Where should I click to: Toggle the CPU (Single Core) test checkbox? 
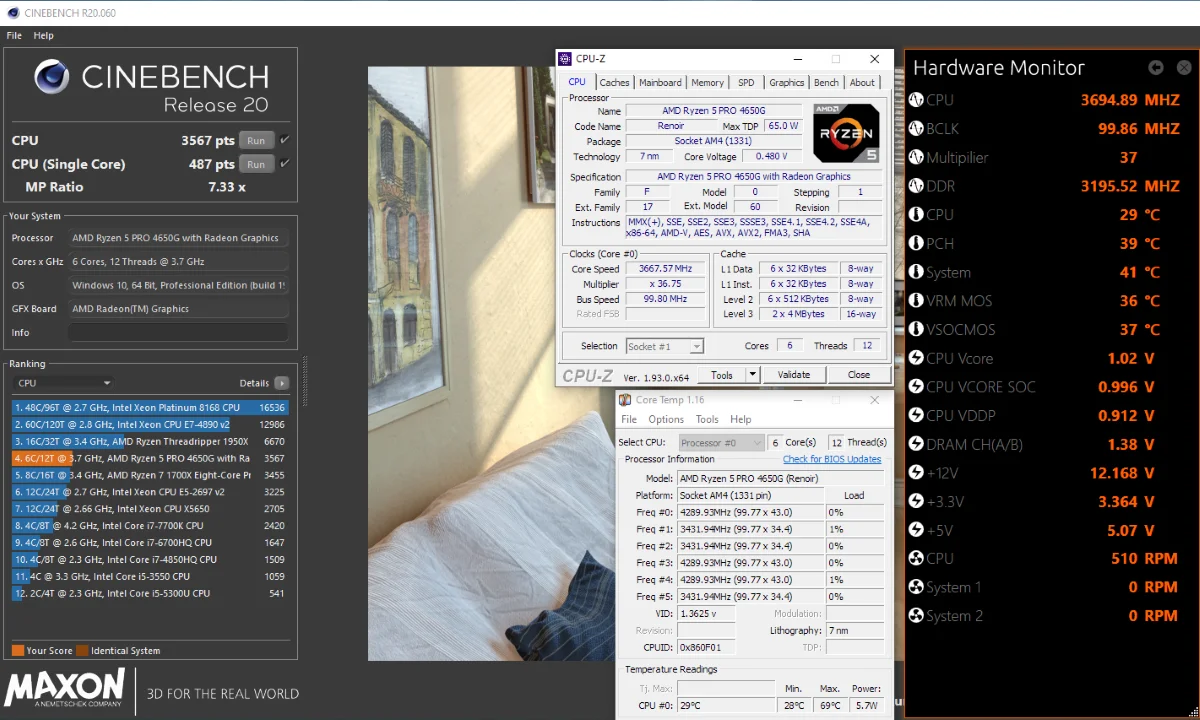pyautogui.click(x=285, y=164)
